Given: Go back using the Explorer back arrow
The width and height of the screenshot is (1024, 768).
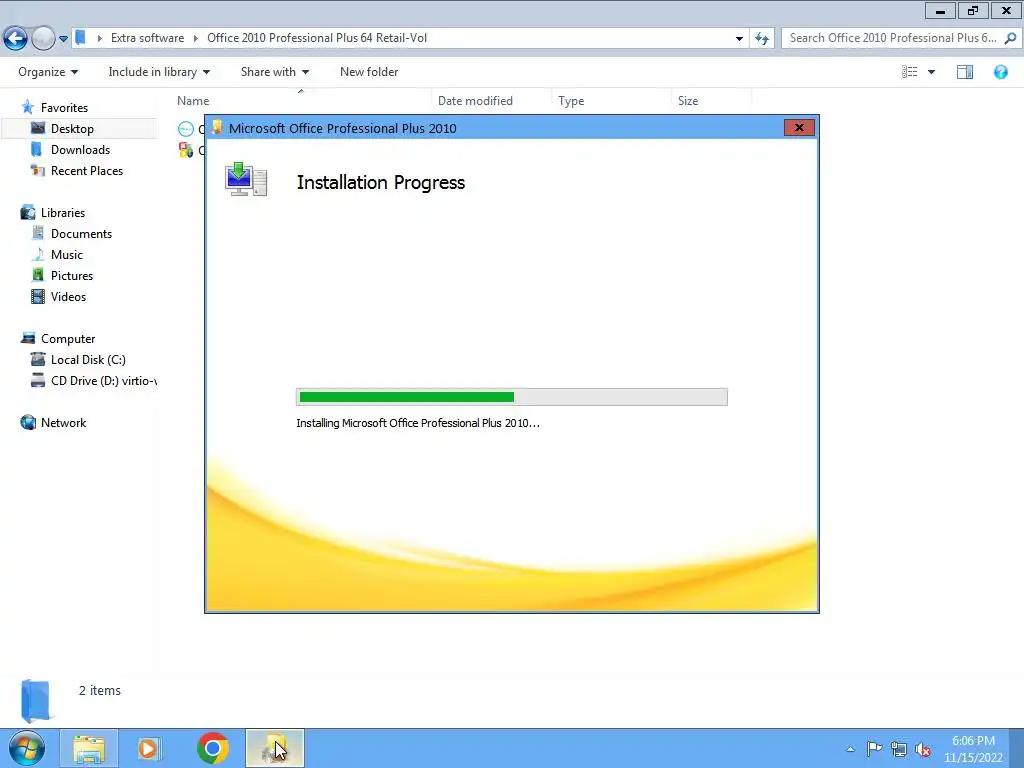Looking at the screenshot, I should click(x=16, y=38).
